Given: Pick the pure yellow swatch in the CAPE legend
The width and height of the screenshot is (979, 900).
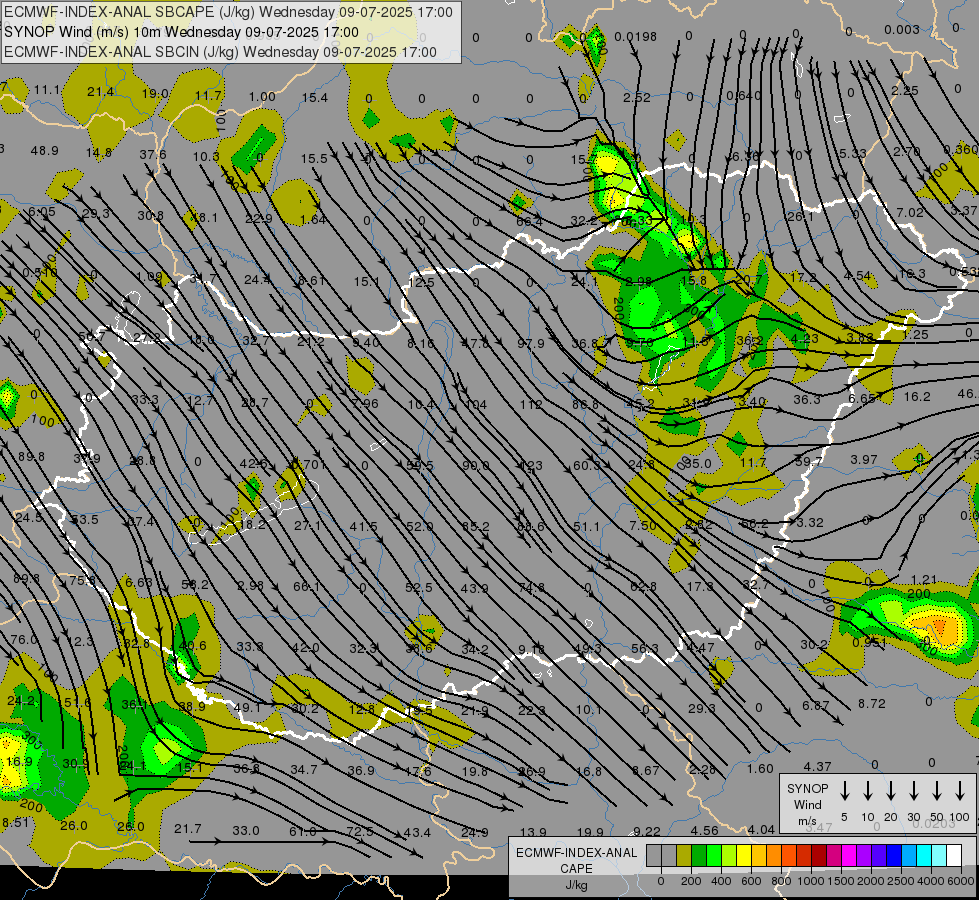Looking at the screenshot, I should [x=744, y=856].
